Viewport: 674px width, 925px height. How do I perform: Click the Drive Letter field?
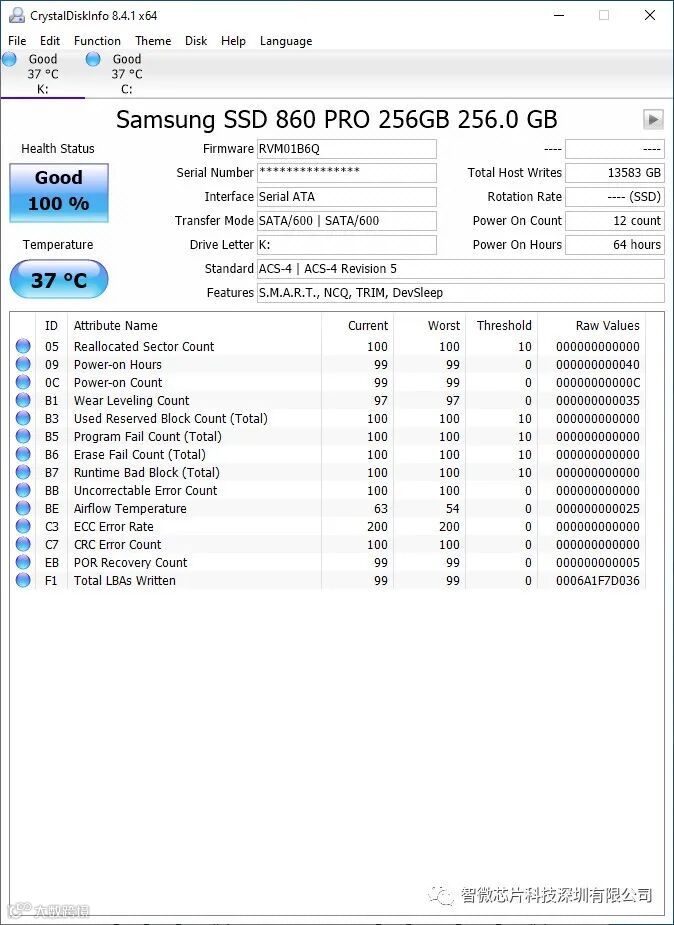click(347, 244)
